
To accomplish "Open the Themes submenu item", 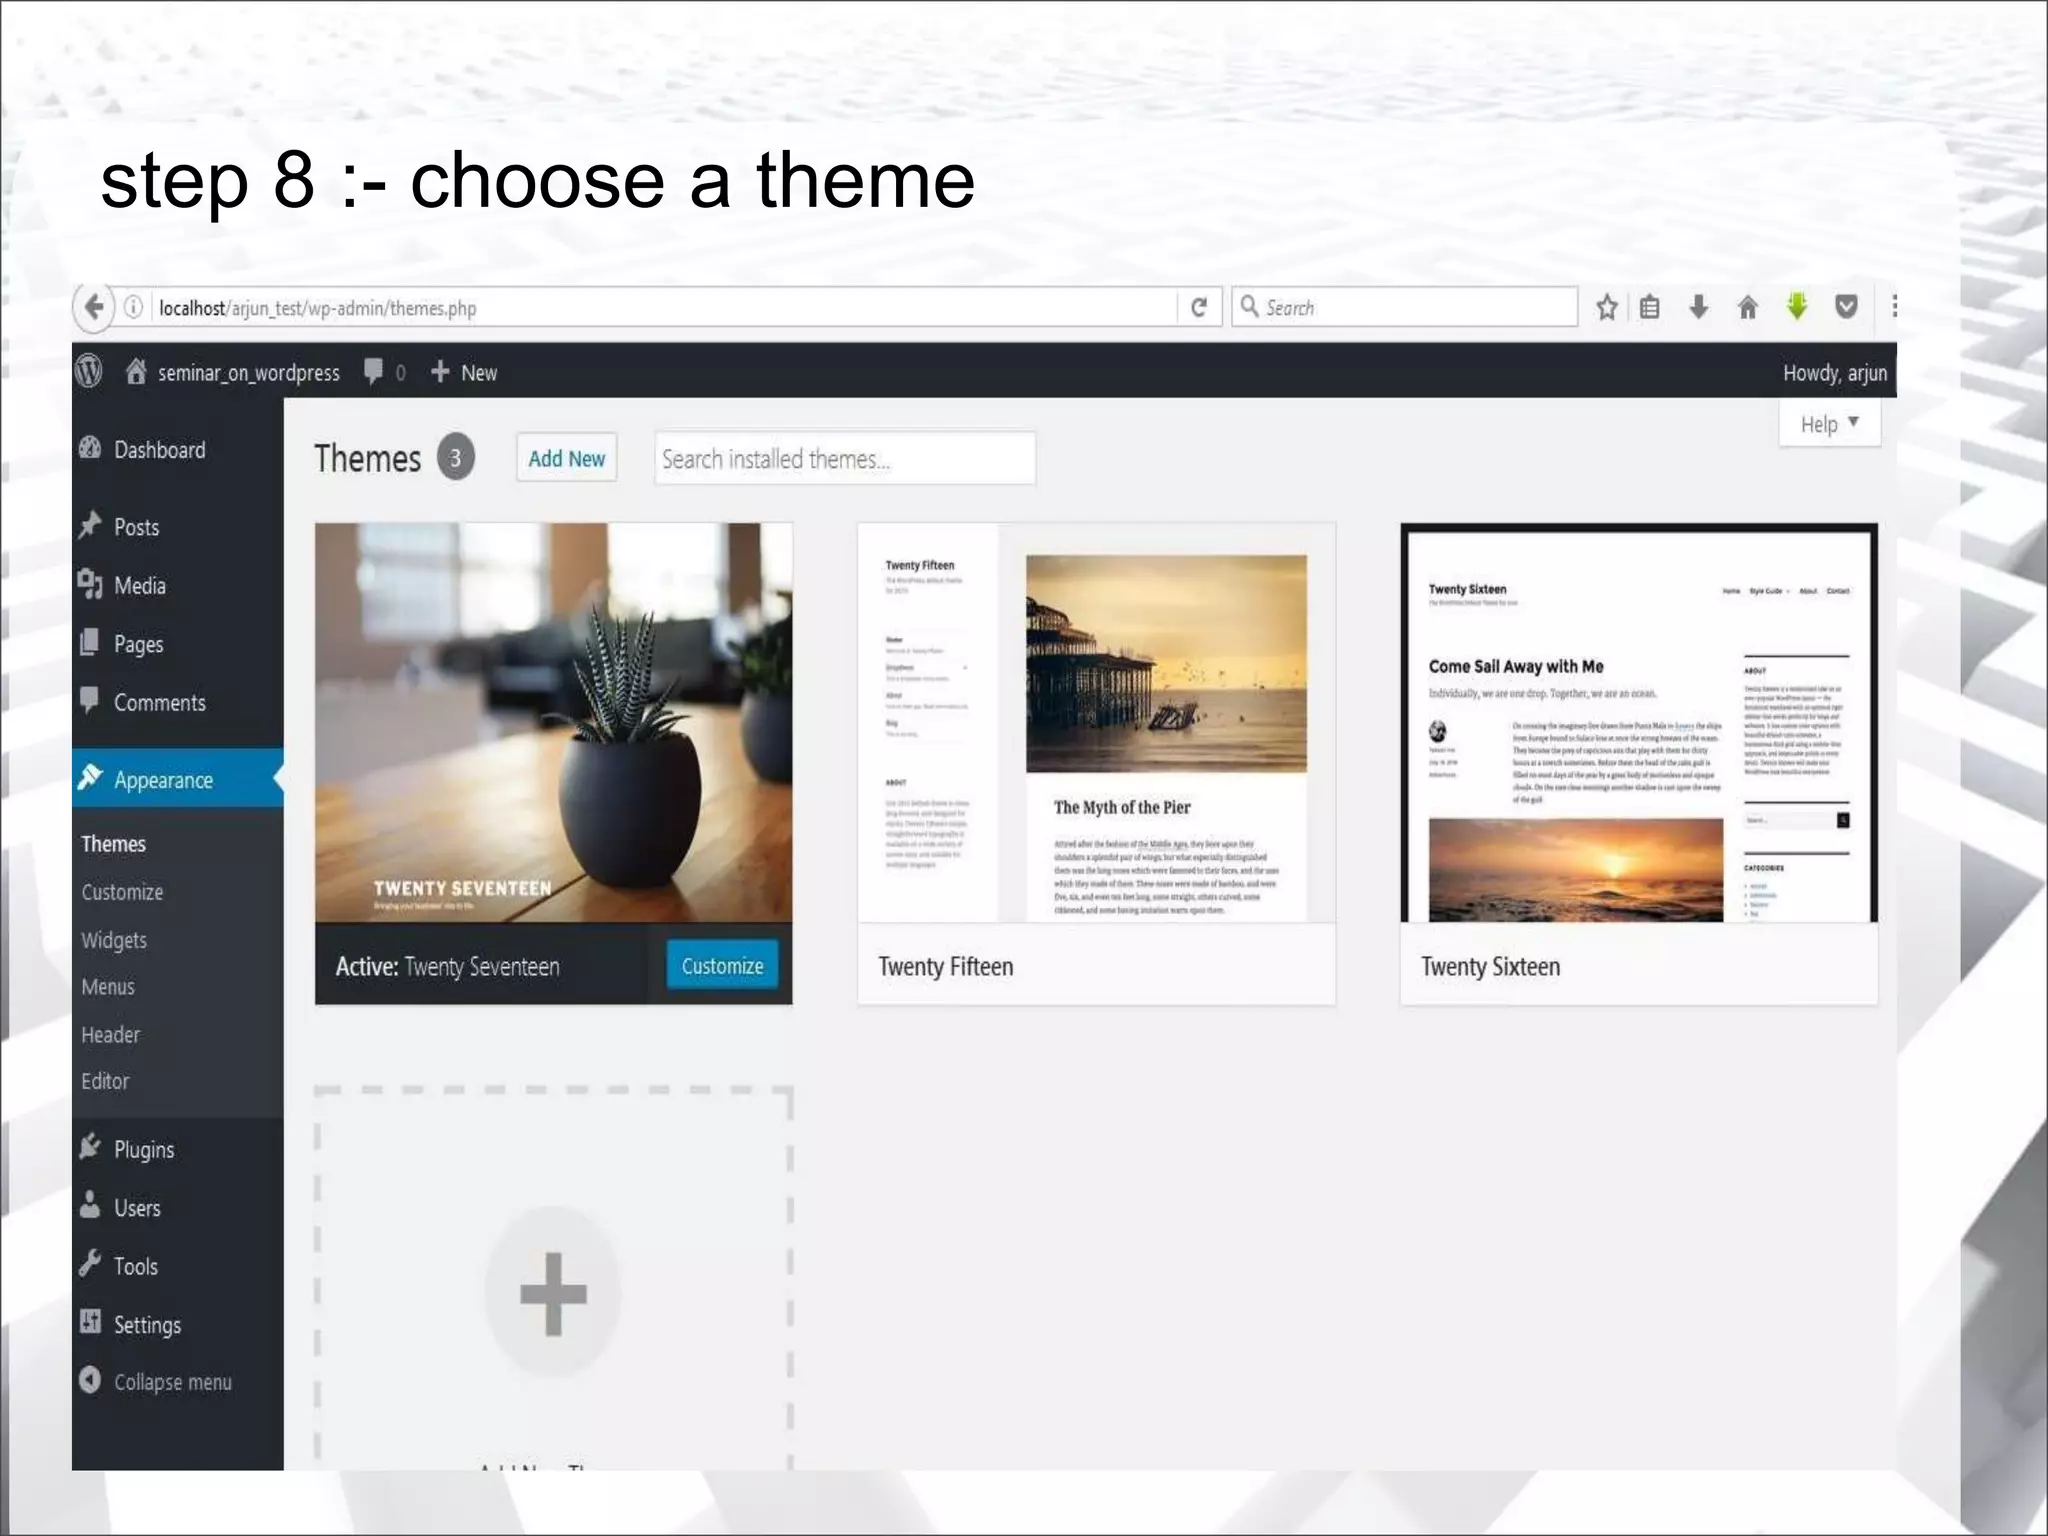I will [x=114, y=844].
